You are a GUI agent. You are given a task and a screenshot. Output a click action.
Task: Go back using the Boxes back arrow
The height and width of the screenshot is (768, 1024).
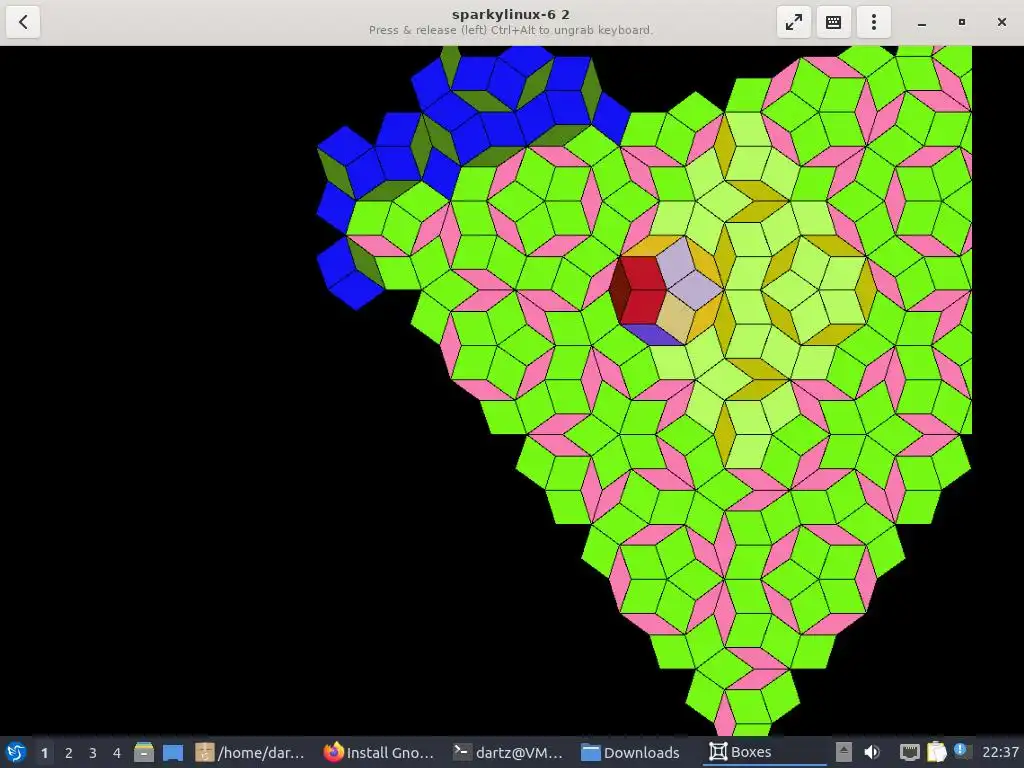[23, 22]
